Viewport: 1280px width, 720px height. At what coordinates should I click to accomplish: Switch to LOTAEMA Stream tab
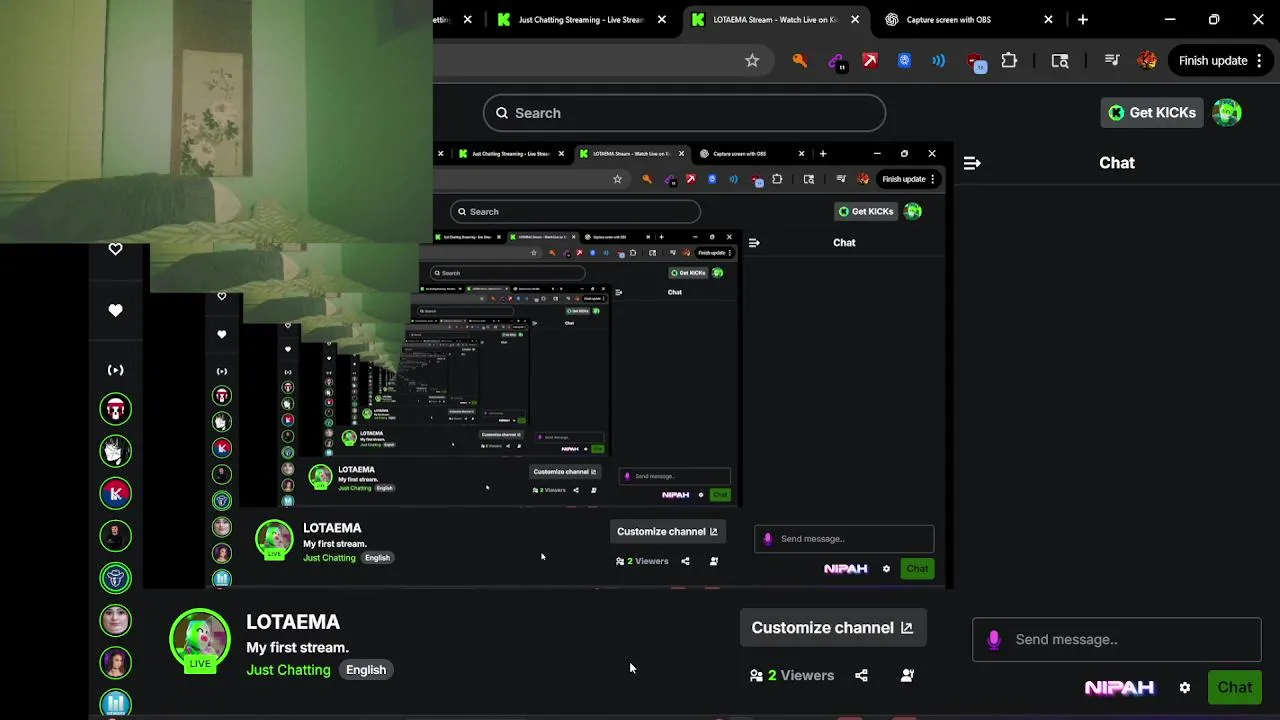point(776,19)
